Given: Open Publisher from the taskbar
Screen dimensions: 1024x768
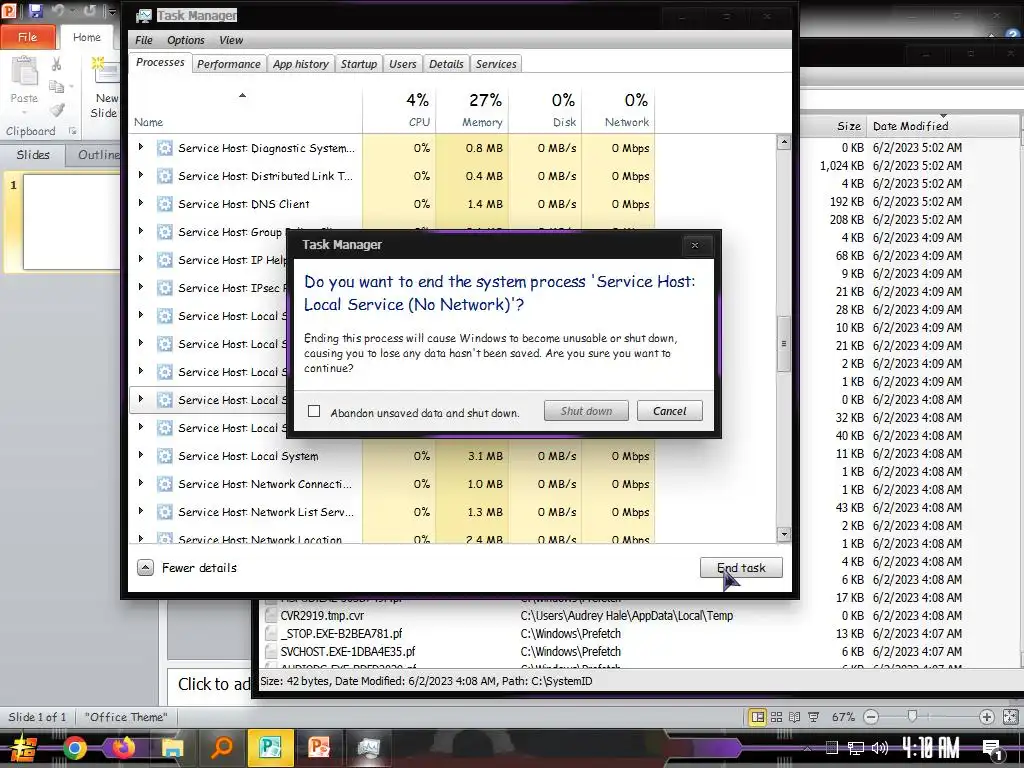Looking at the screenshot, I should point(270,747).
